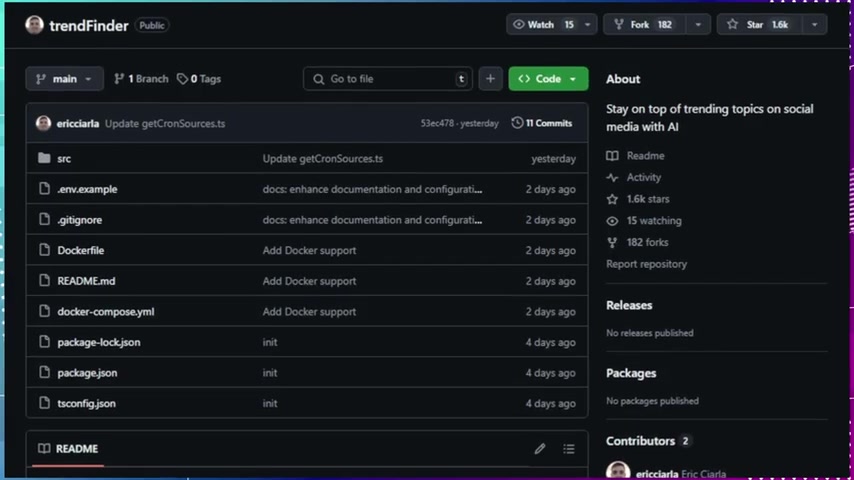Click the tag icon beside 0 Tags
This screenshot has width=854, height=480.
(182, 79)
